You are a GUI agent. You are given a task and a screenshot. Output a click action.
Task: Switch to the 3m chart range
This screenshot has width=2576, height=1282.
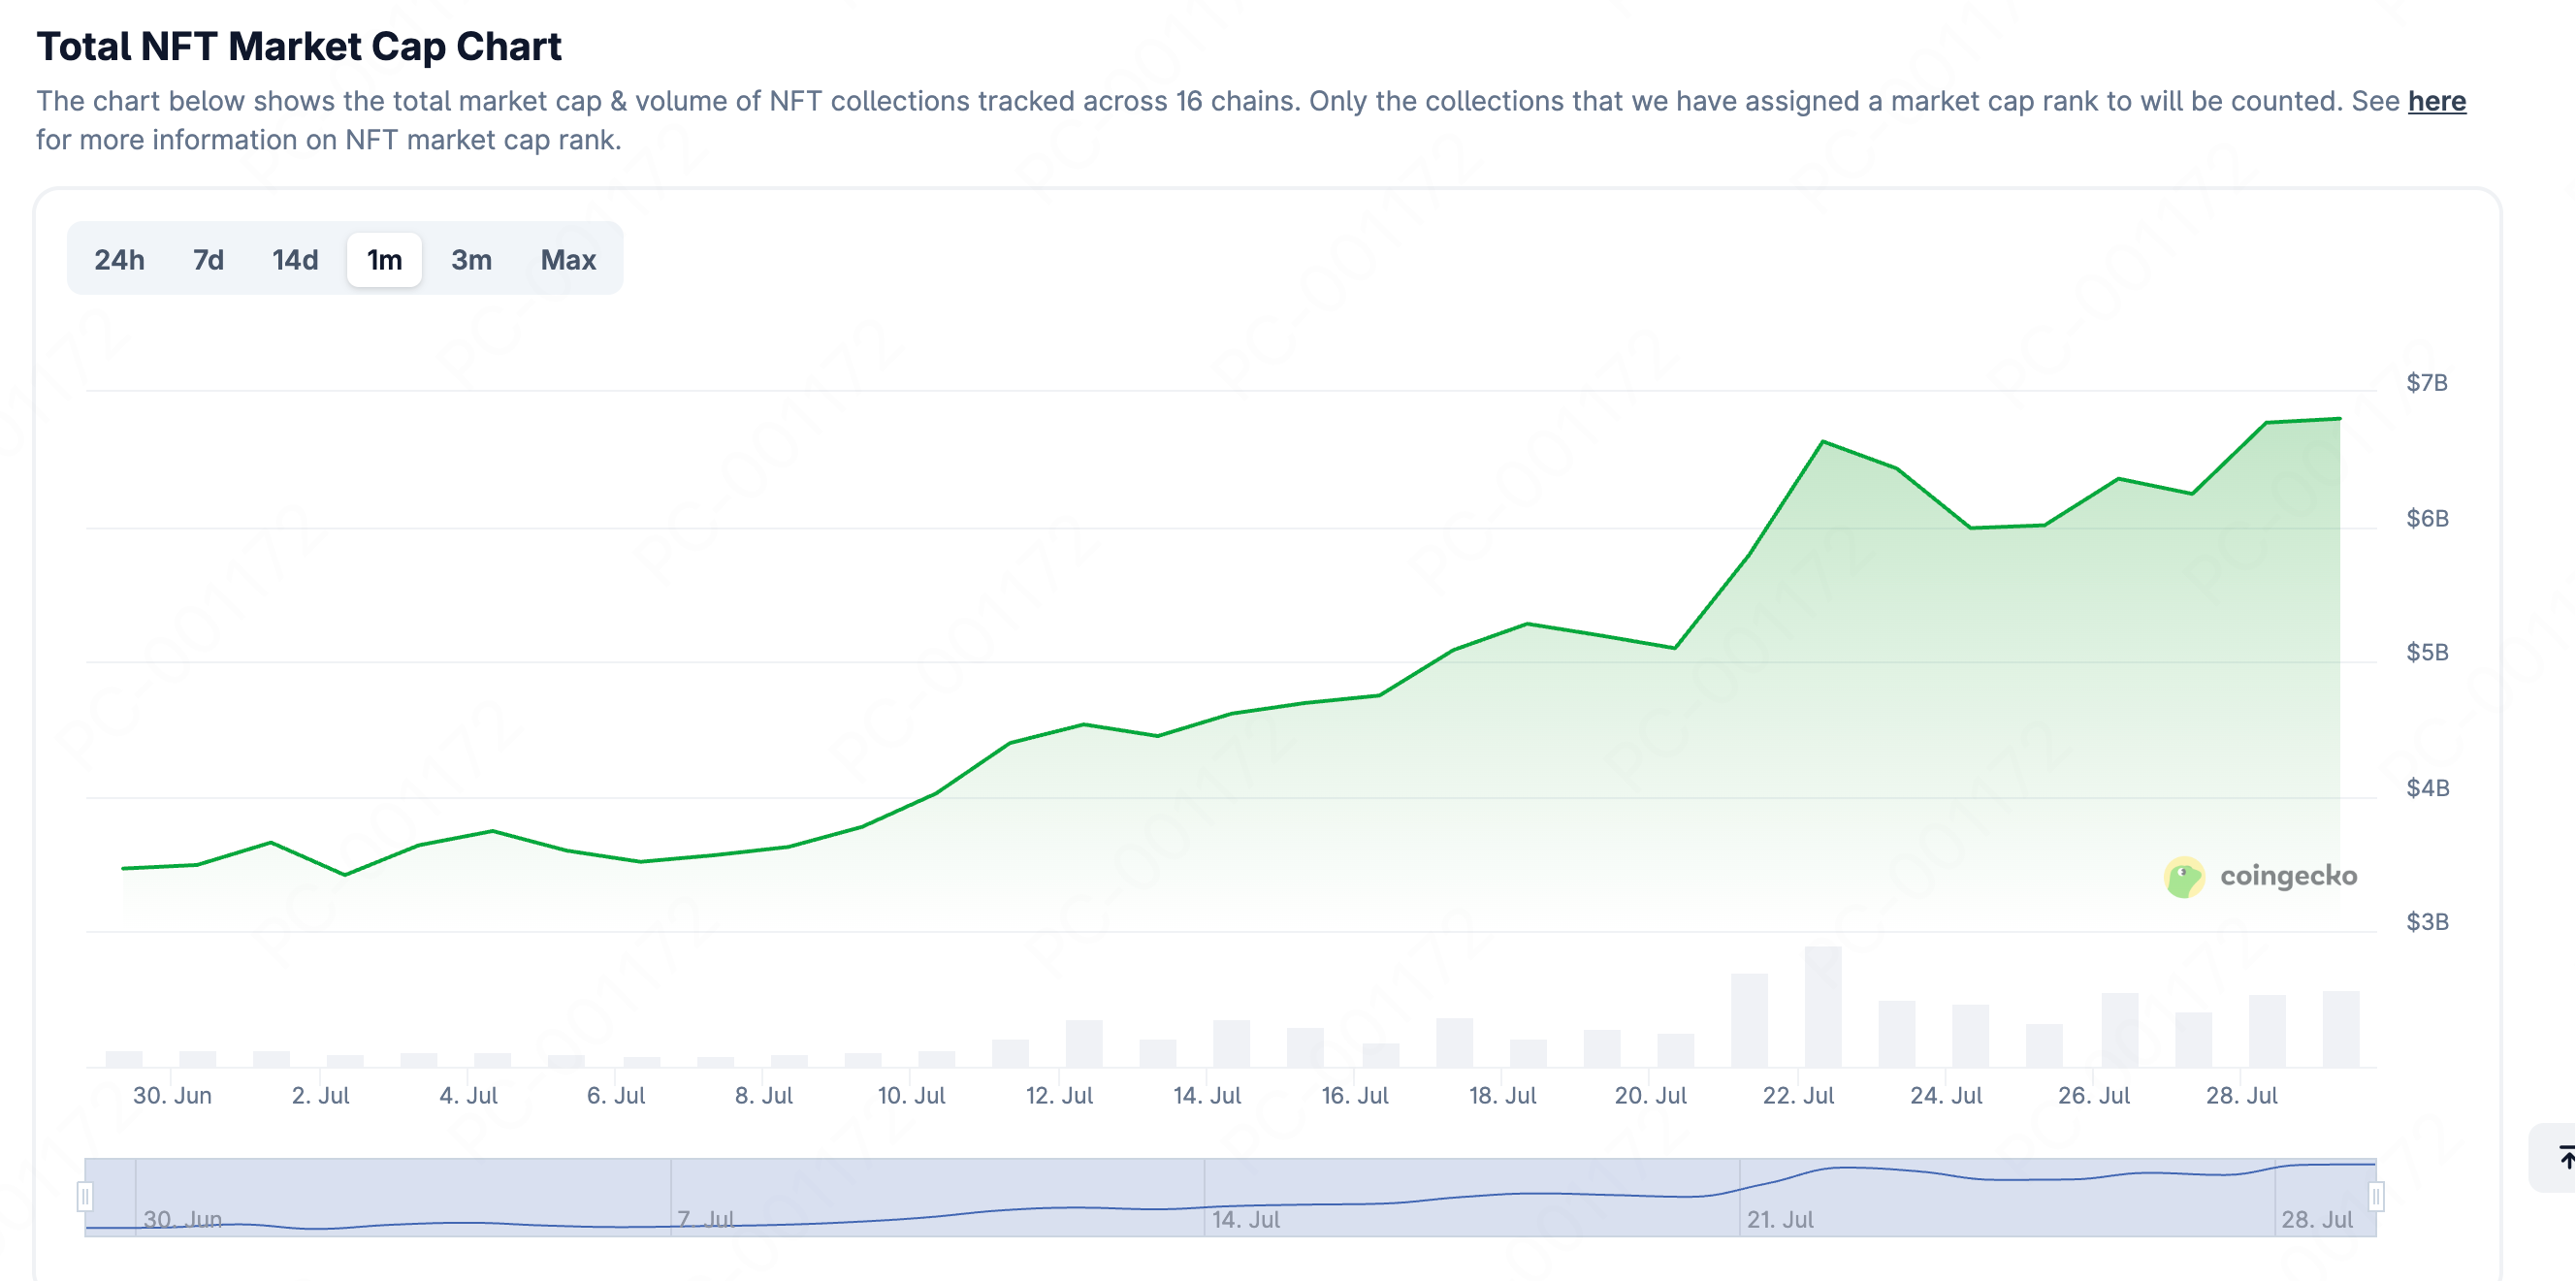(x=471, y=260)
